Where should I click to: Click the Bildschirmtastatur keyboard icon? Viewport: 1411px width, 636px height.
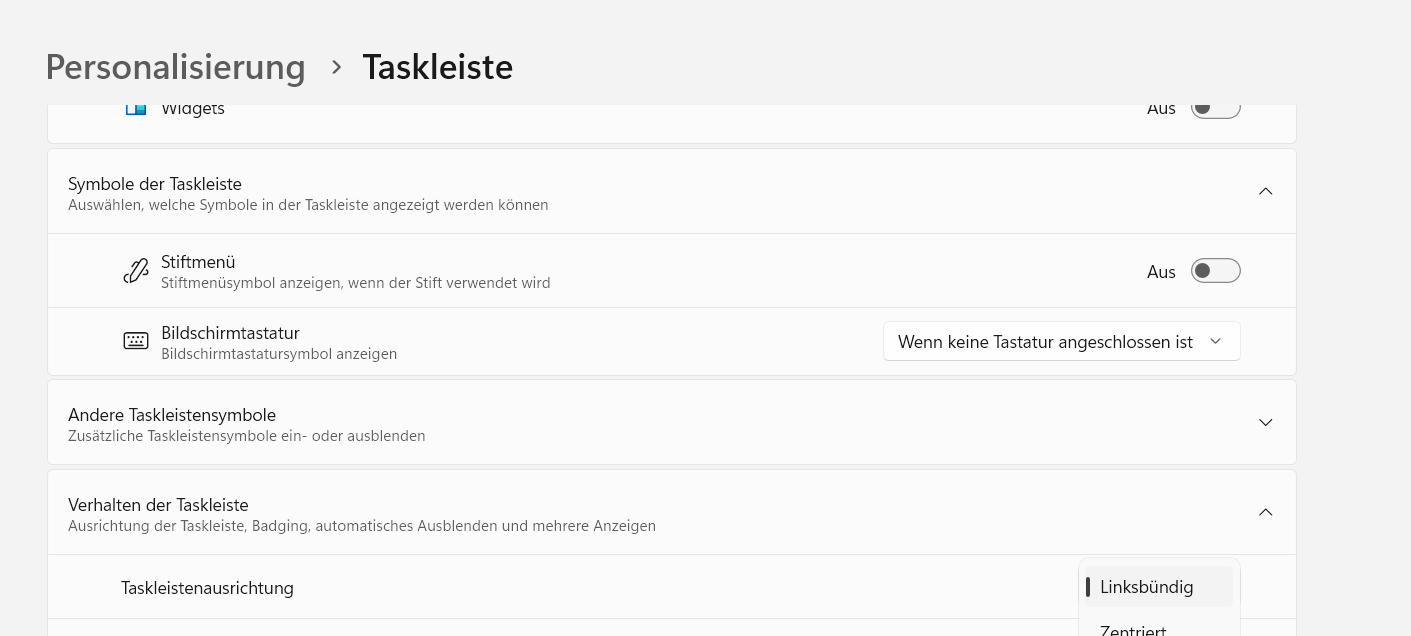tap(136, 341)
